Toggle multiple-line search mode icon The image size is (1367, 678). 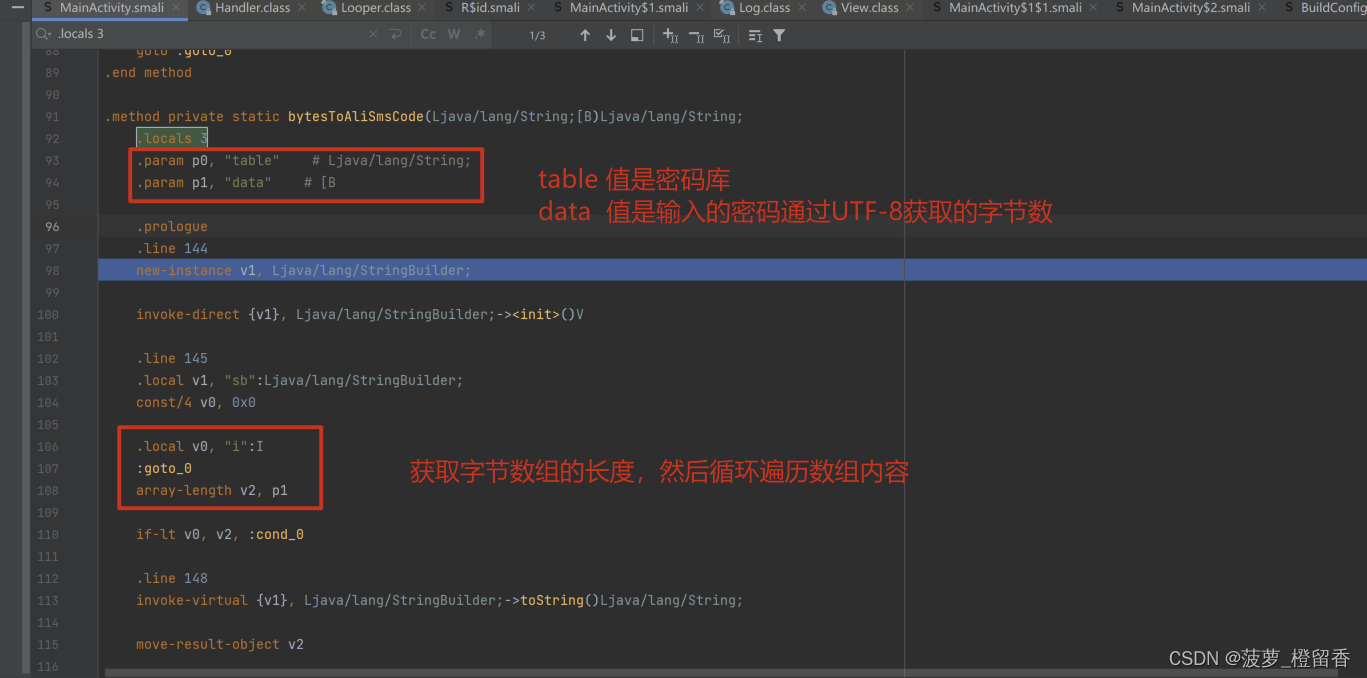tap(396, 34)
